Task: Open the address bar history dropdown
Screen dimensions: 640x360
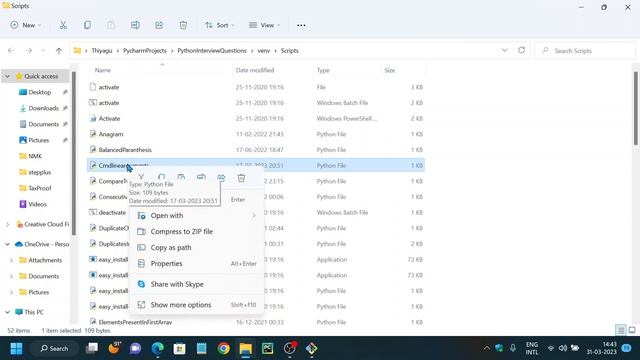Action: [504, 50]
